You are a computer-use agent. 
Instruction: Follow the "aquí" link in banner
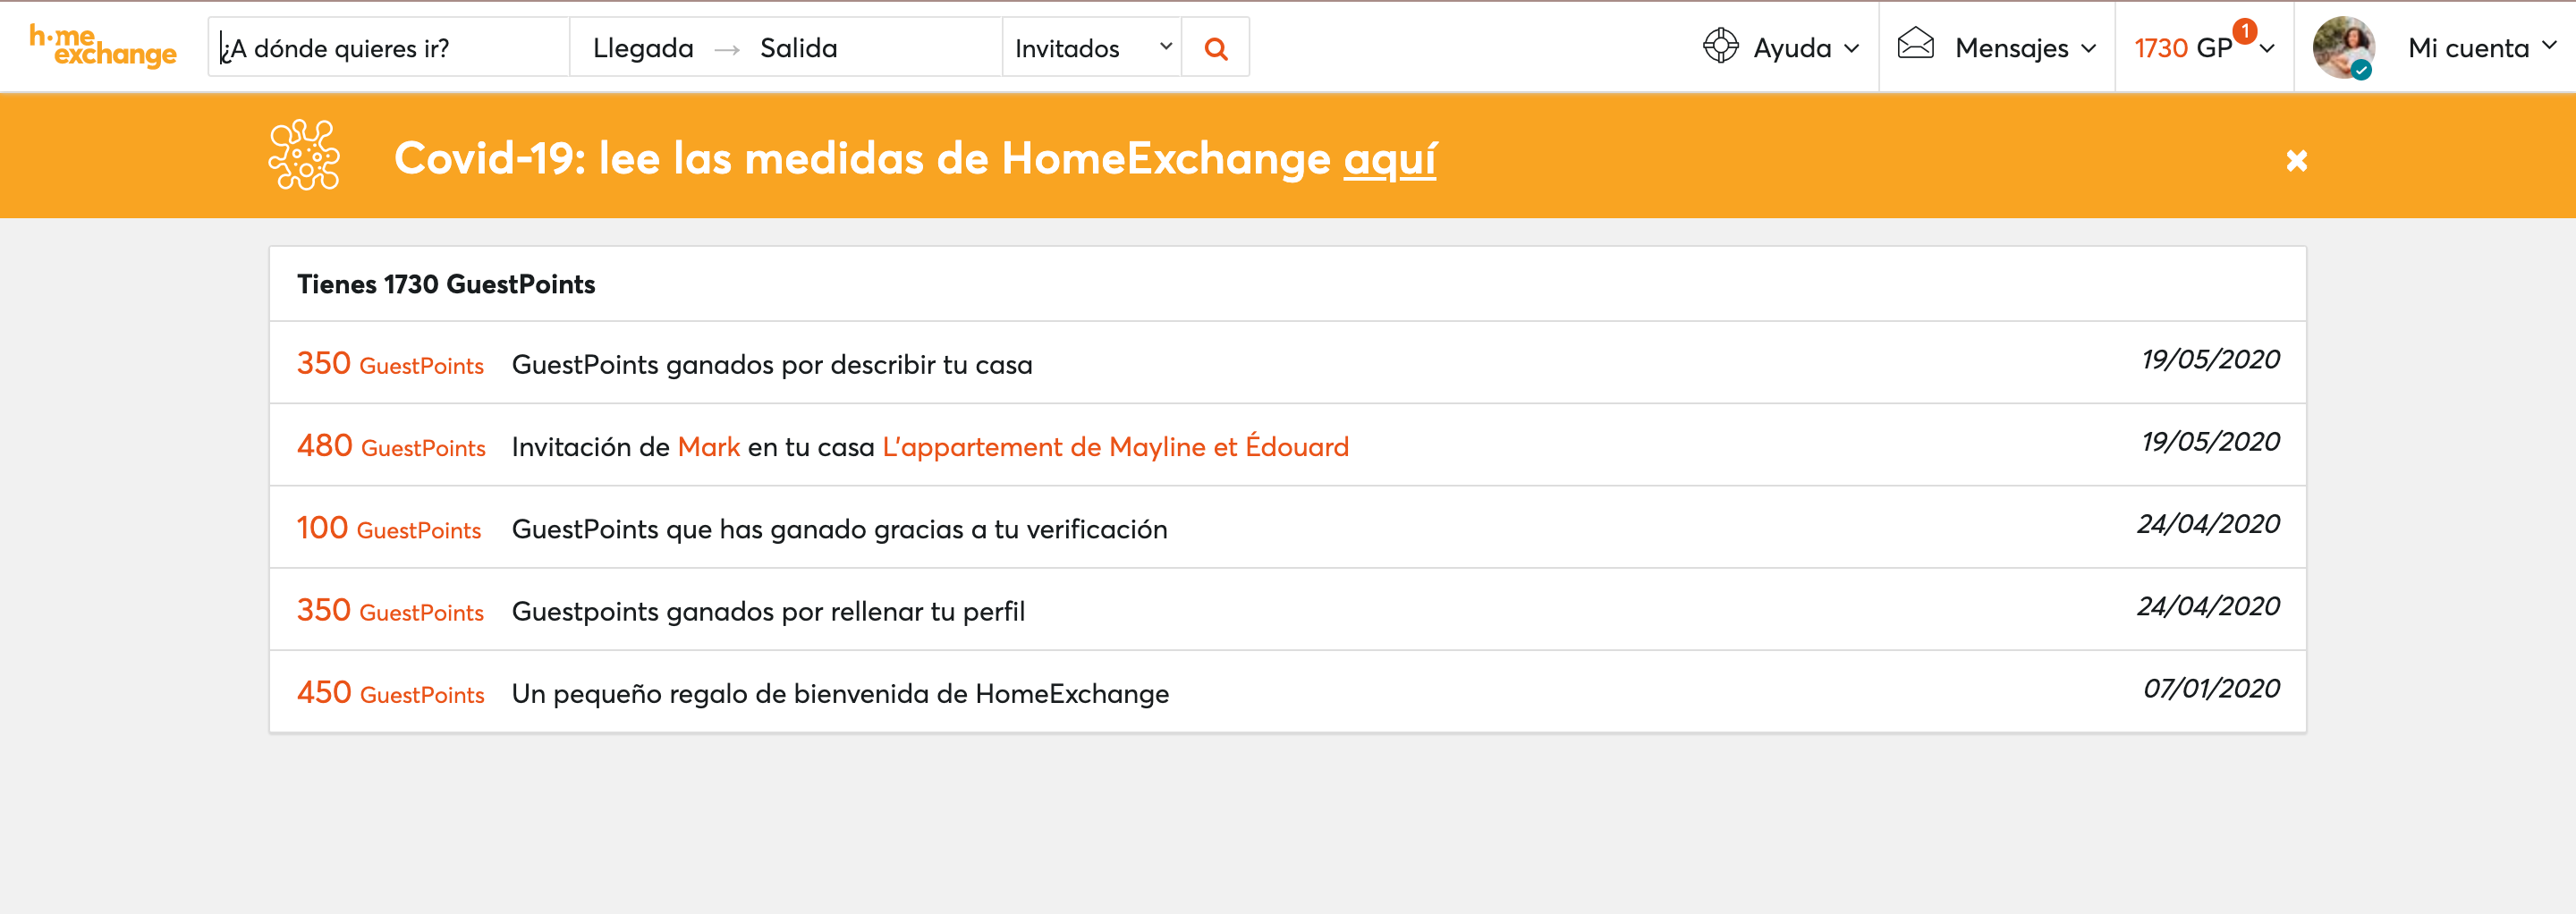(1389, 158)
